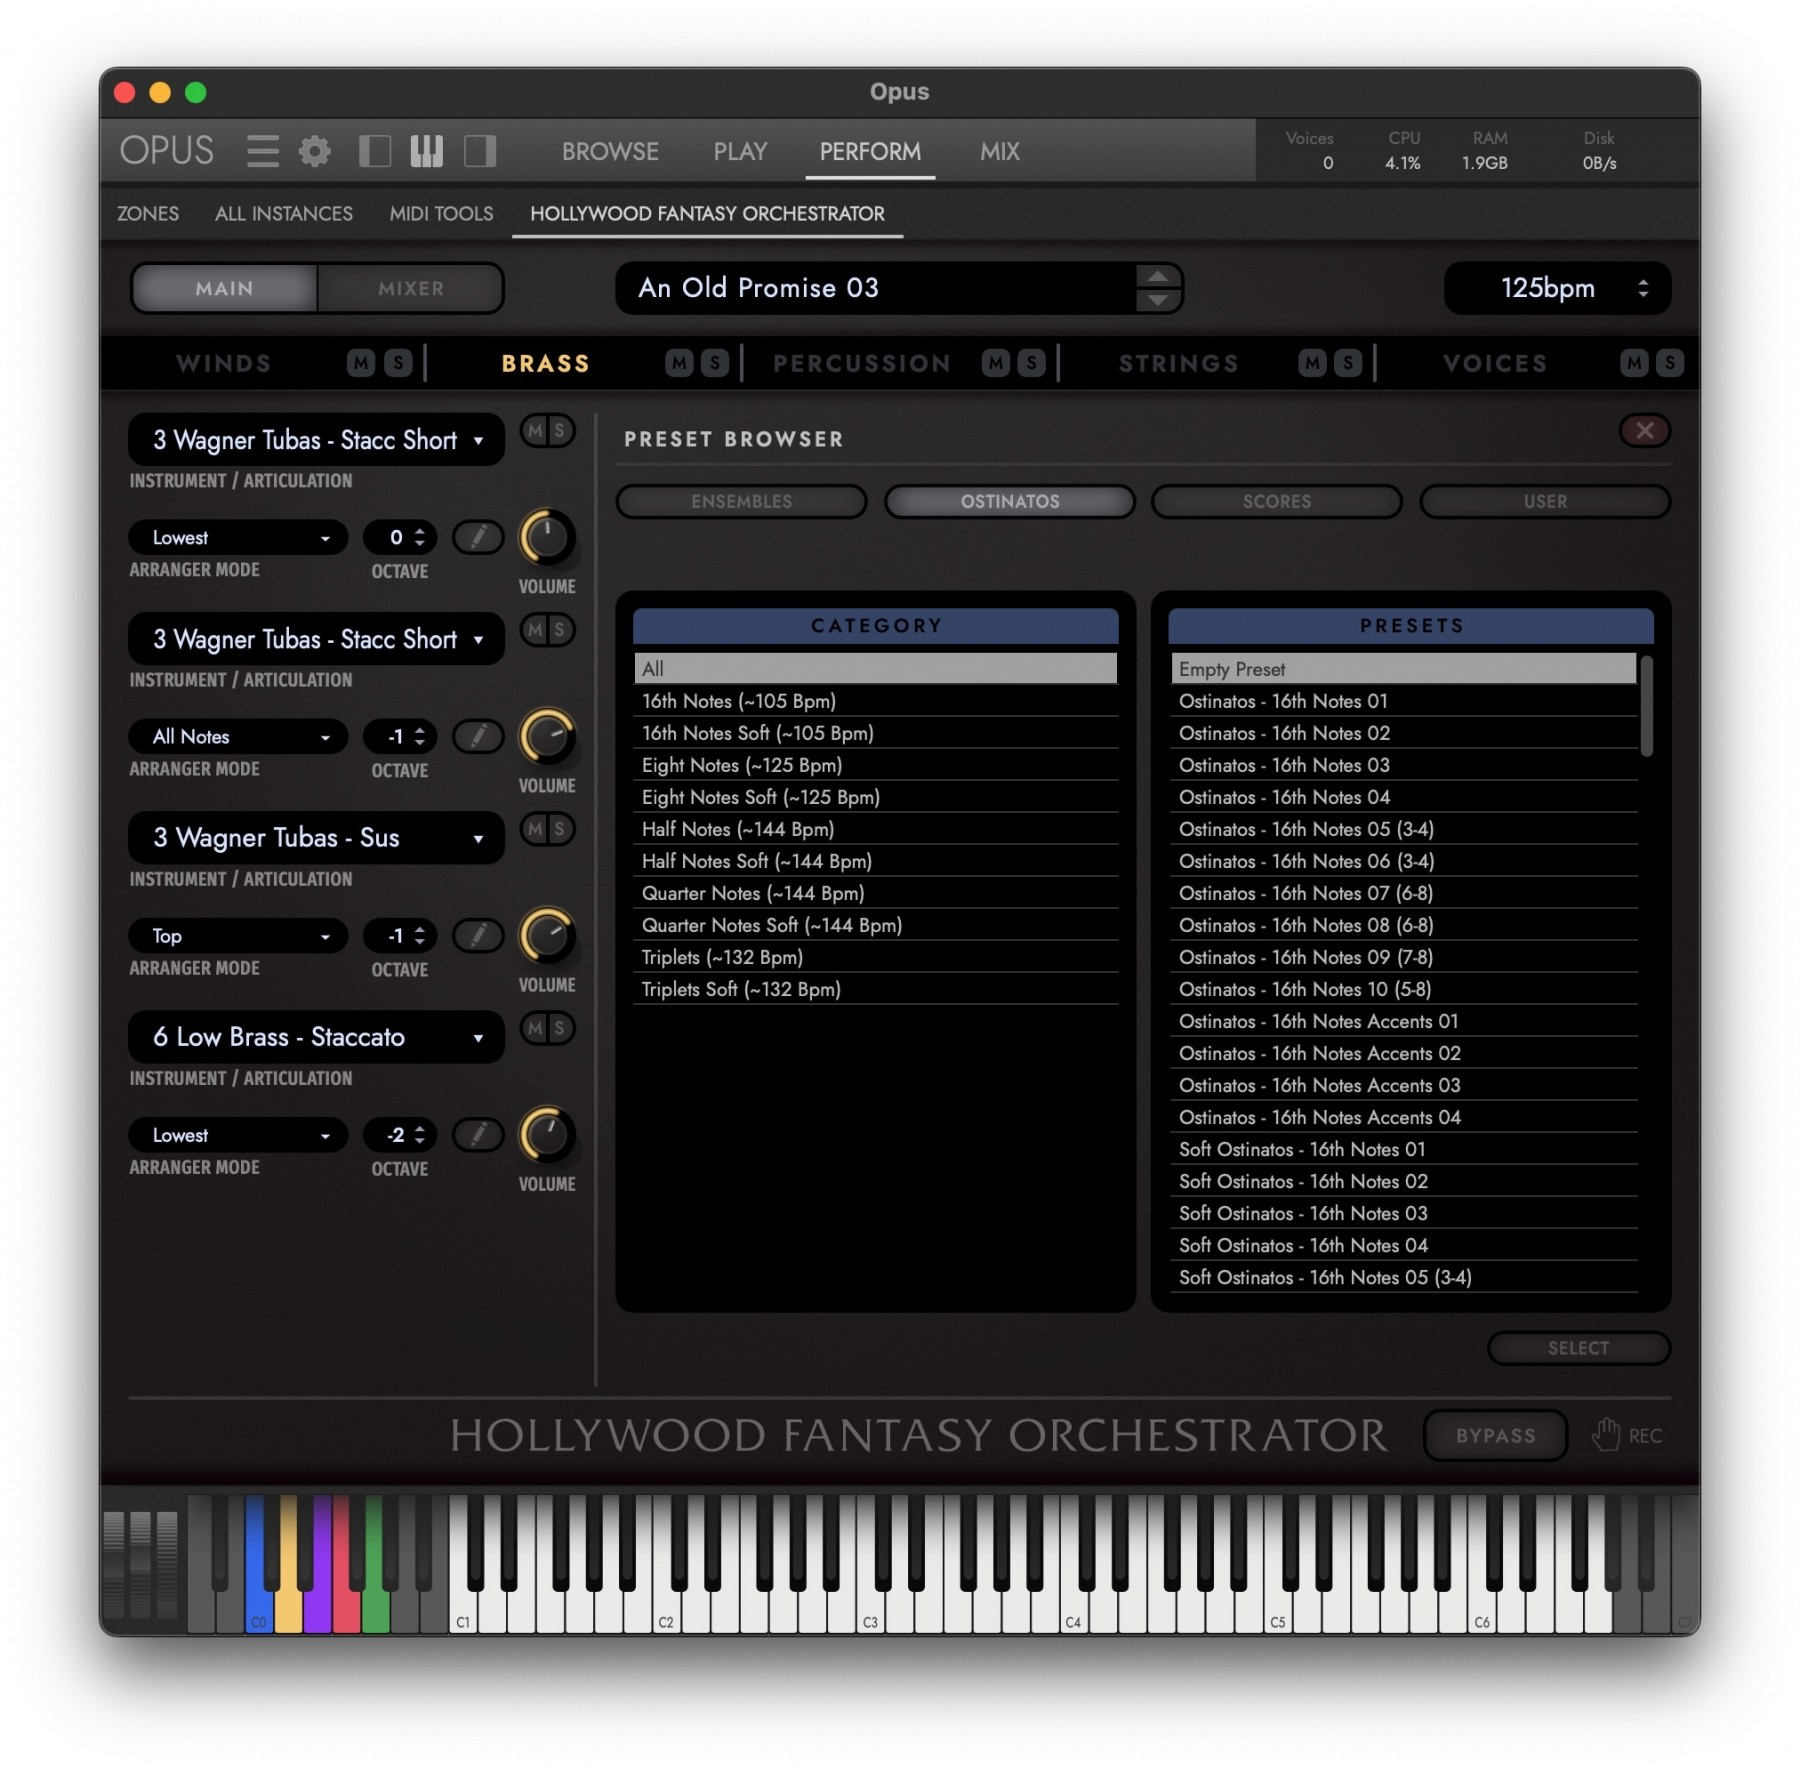Solo the Brass section with S

[x=714, y=363]
